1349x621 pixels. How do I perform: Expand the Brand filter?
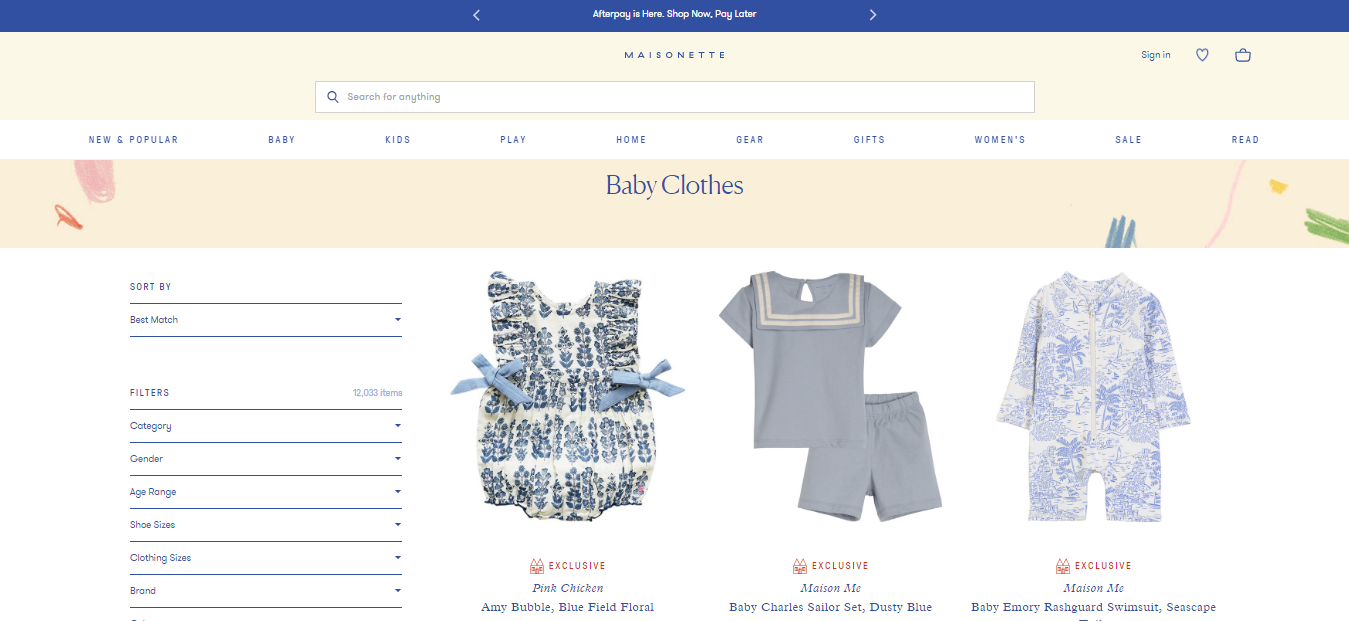tap(266, 591)
